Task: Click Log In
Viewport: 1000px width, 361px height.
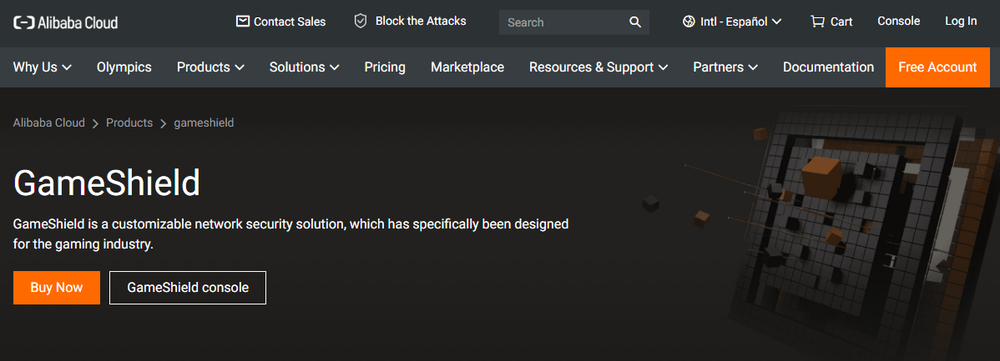Action: [x=960, y=21]
